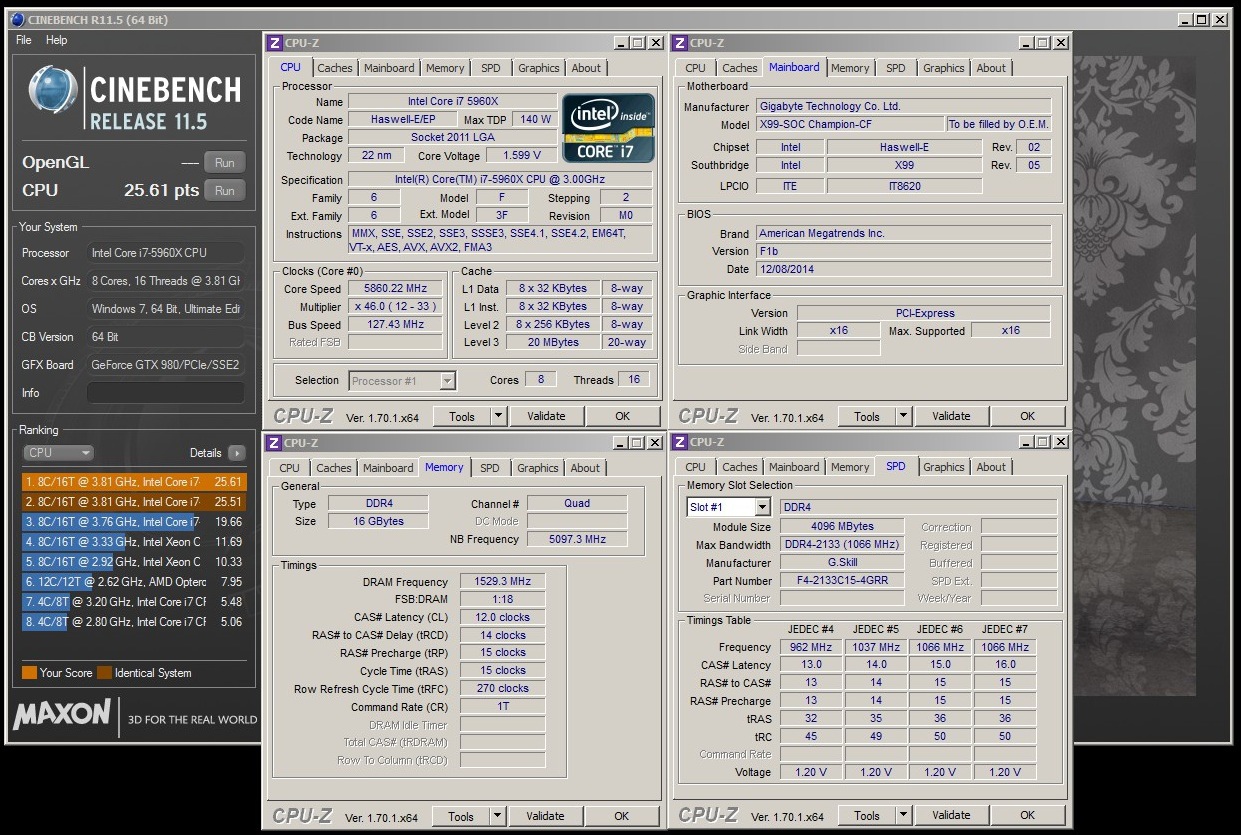Open Mainboard tab in Memory window
1241x835 pixels.
tap(388, 468)
